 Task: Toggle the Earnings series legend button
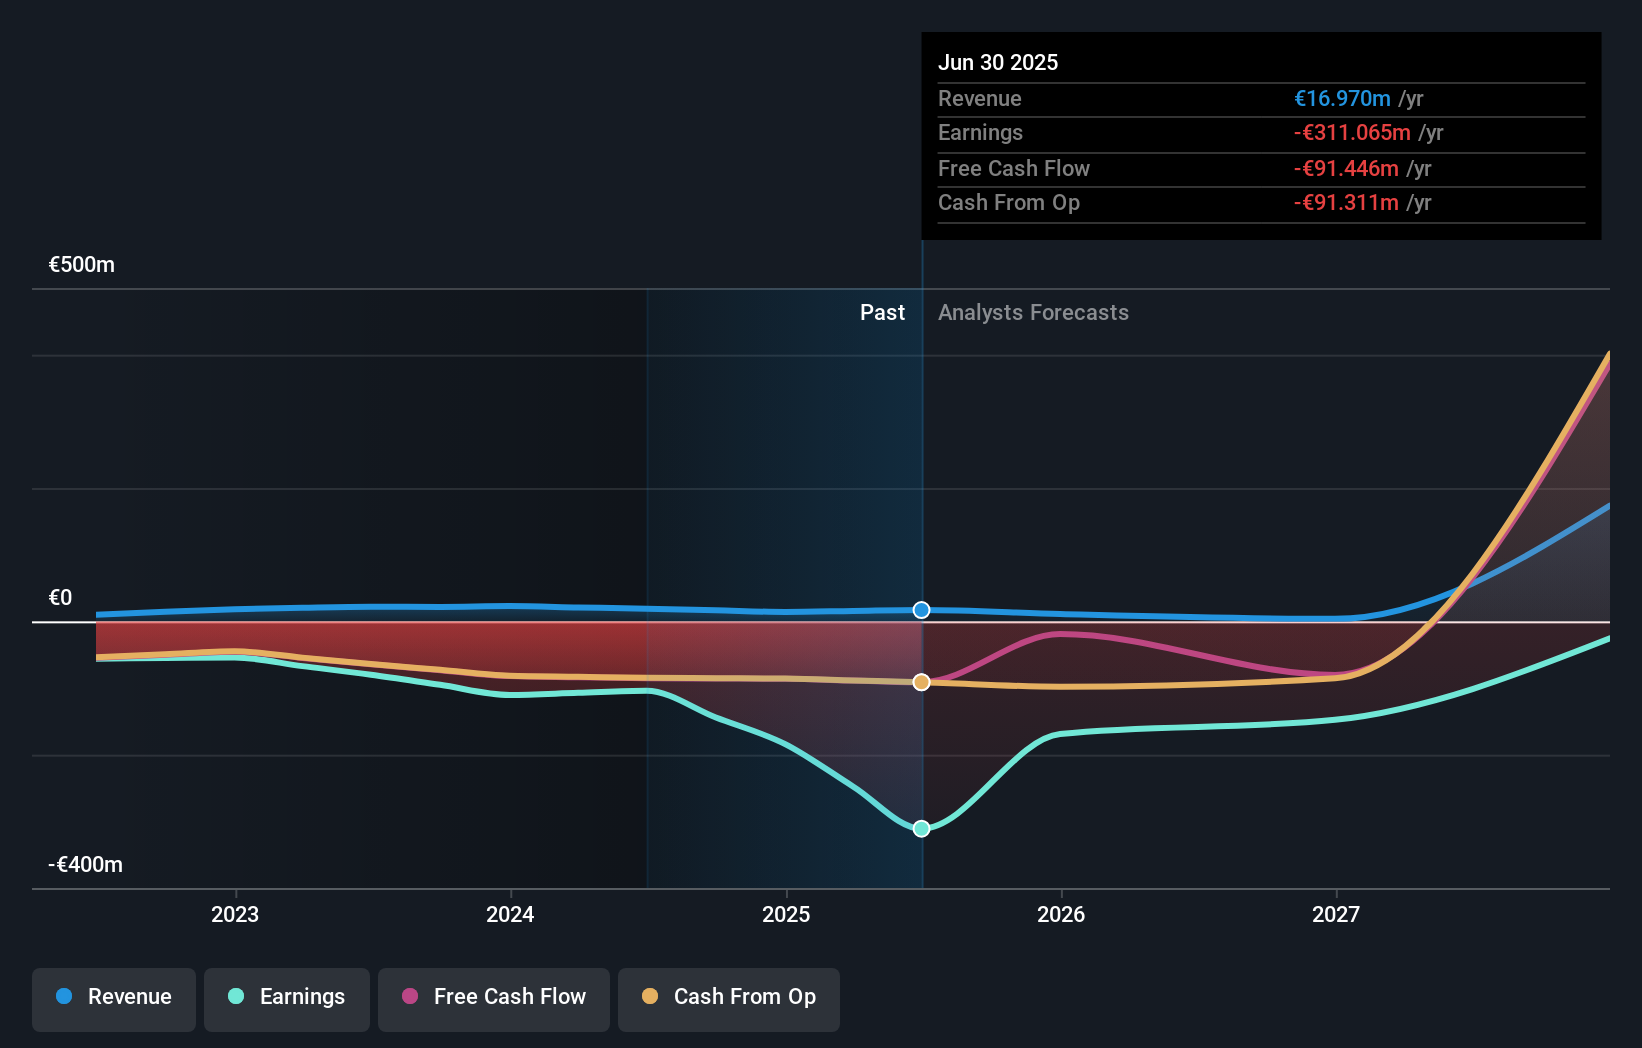287,999
